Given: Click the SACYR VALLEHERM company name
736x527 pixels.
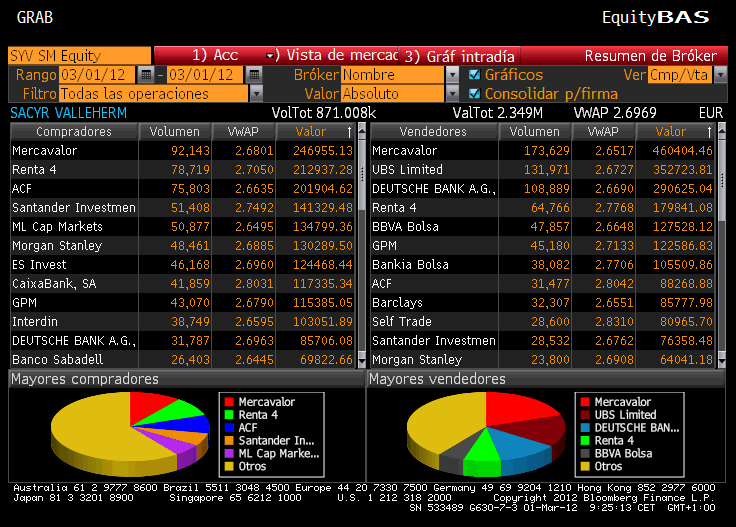Looking at the screenshot, I should point(69,113).
